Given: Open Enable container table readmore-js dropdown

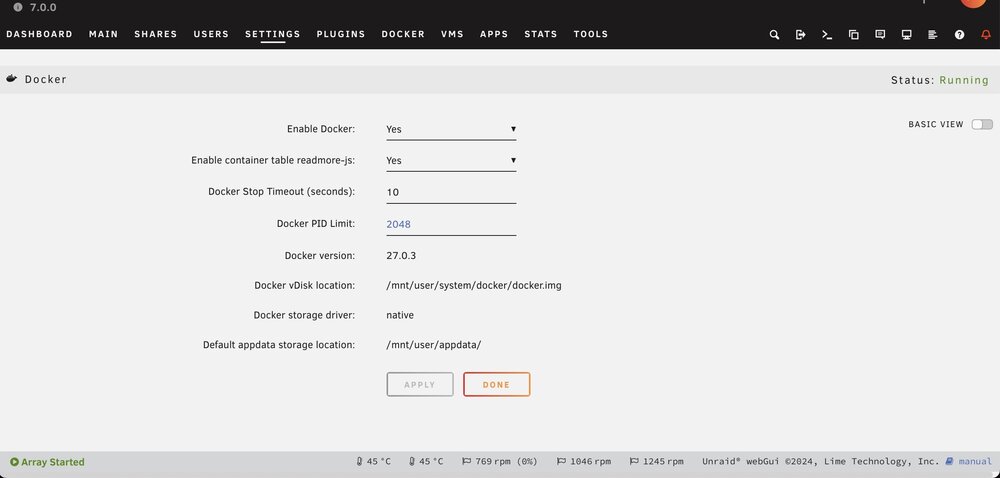Looking at the screenshot, I should (x=451, y=161).
